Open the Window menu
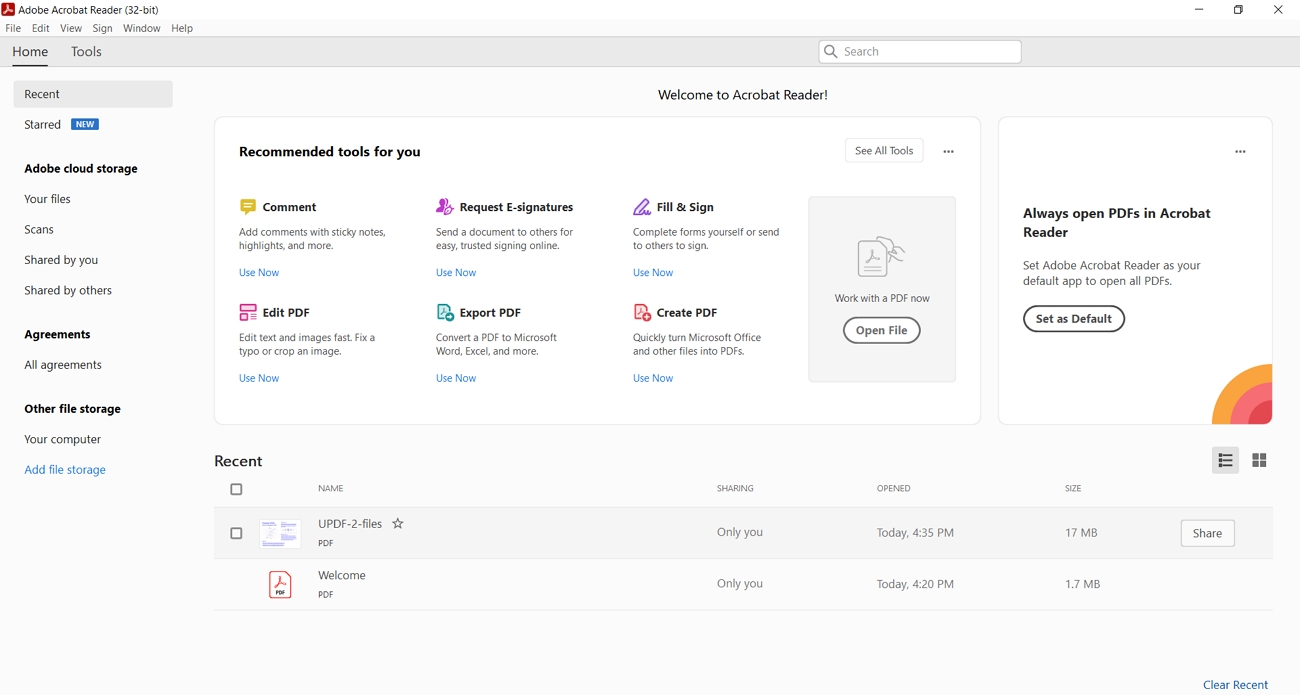The image size is (1300, 695). 141,28
